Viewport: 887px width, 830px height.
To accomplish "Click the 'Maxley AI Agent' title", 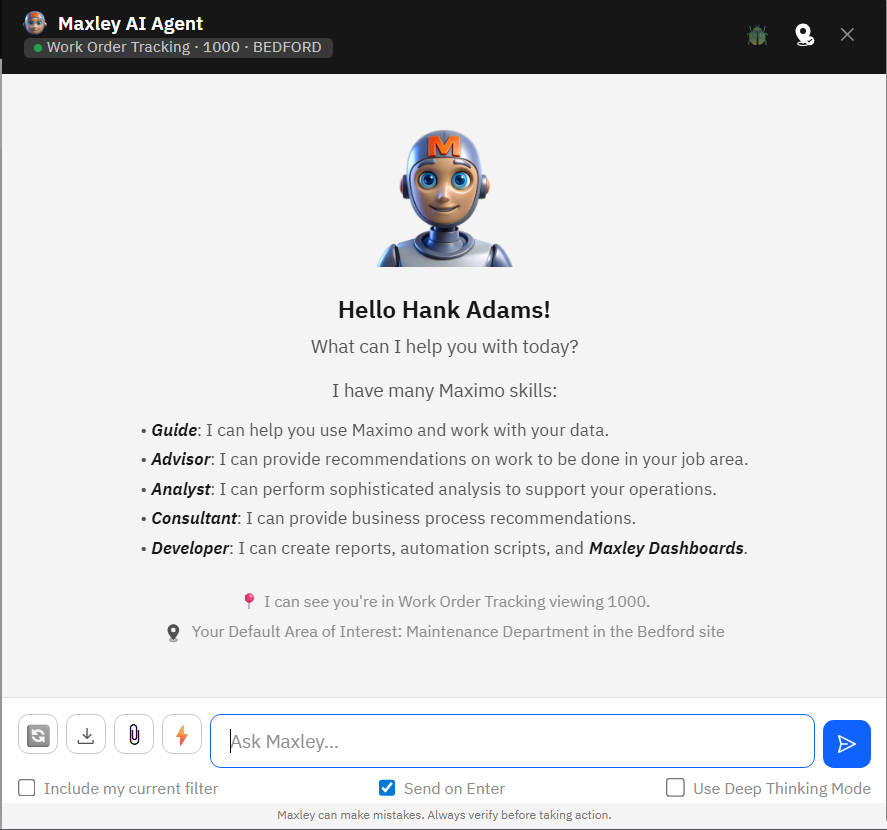I will tap(130, 24).
